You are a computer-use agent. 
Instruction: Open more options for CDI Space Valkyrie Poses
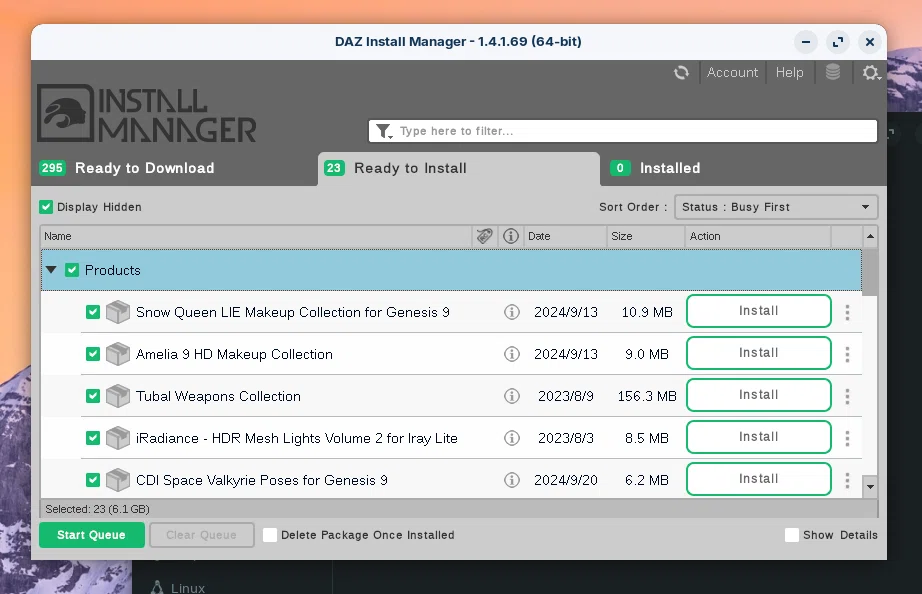click(847, 480)
